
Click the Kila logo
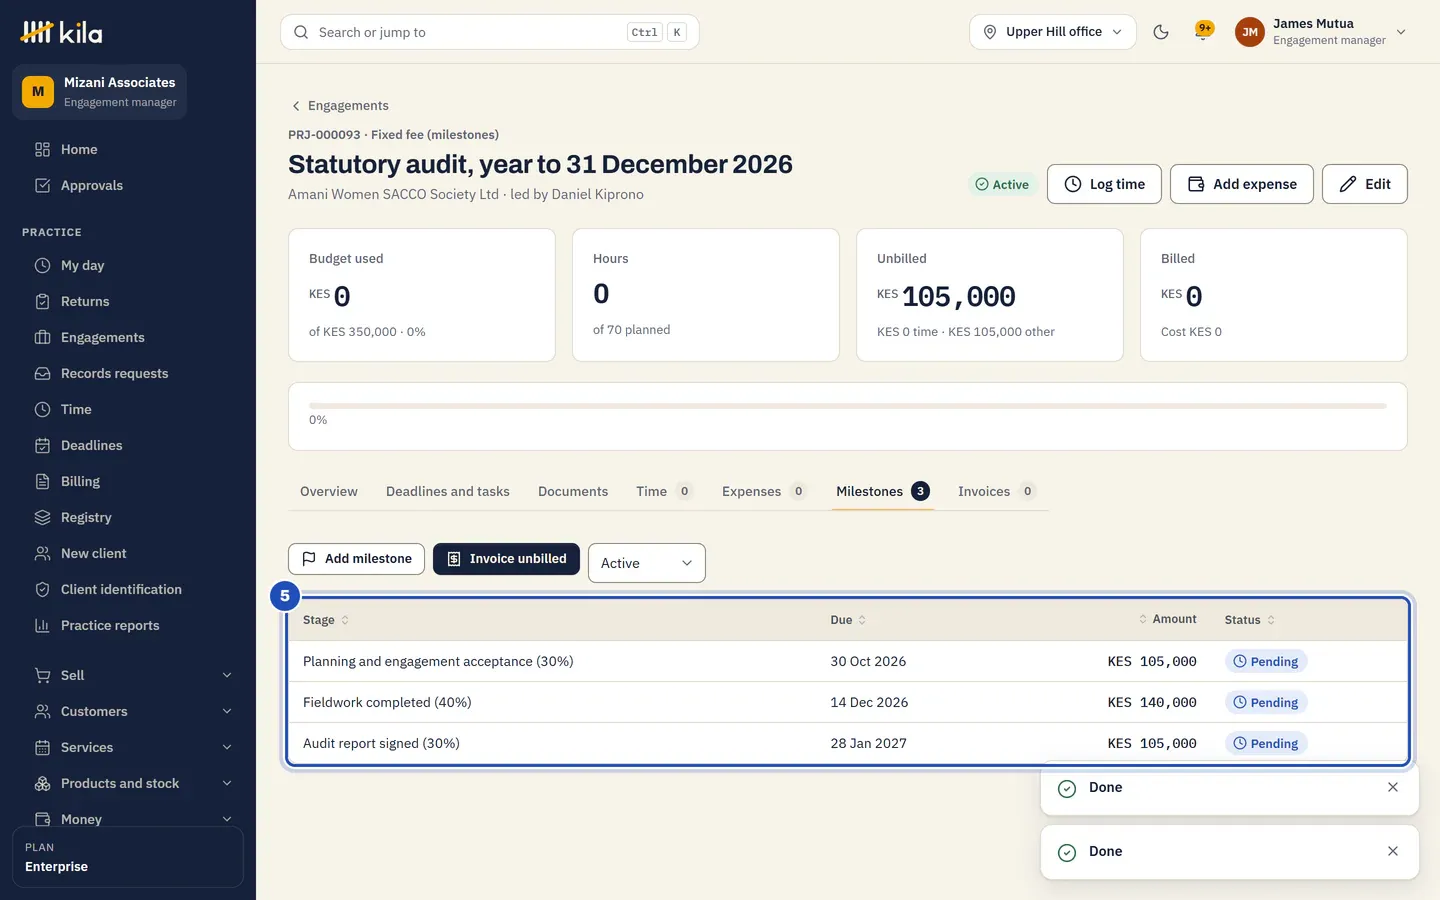point(61,32)
